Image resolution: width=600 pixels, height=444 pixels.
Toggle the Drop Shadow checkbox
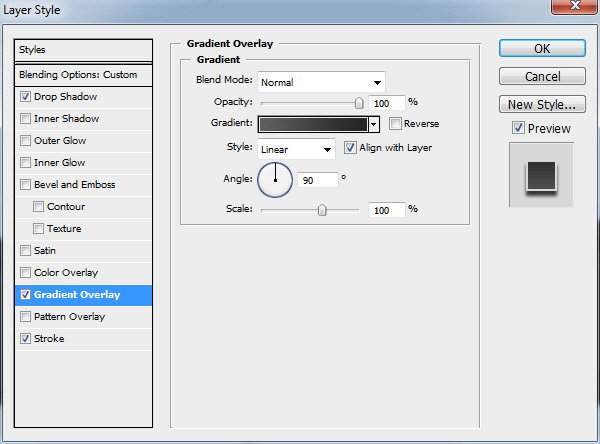click(25, 96)
